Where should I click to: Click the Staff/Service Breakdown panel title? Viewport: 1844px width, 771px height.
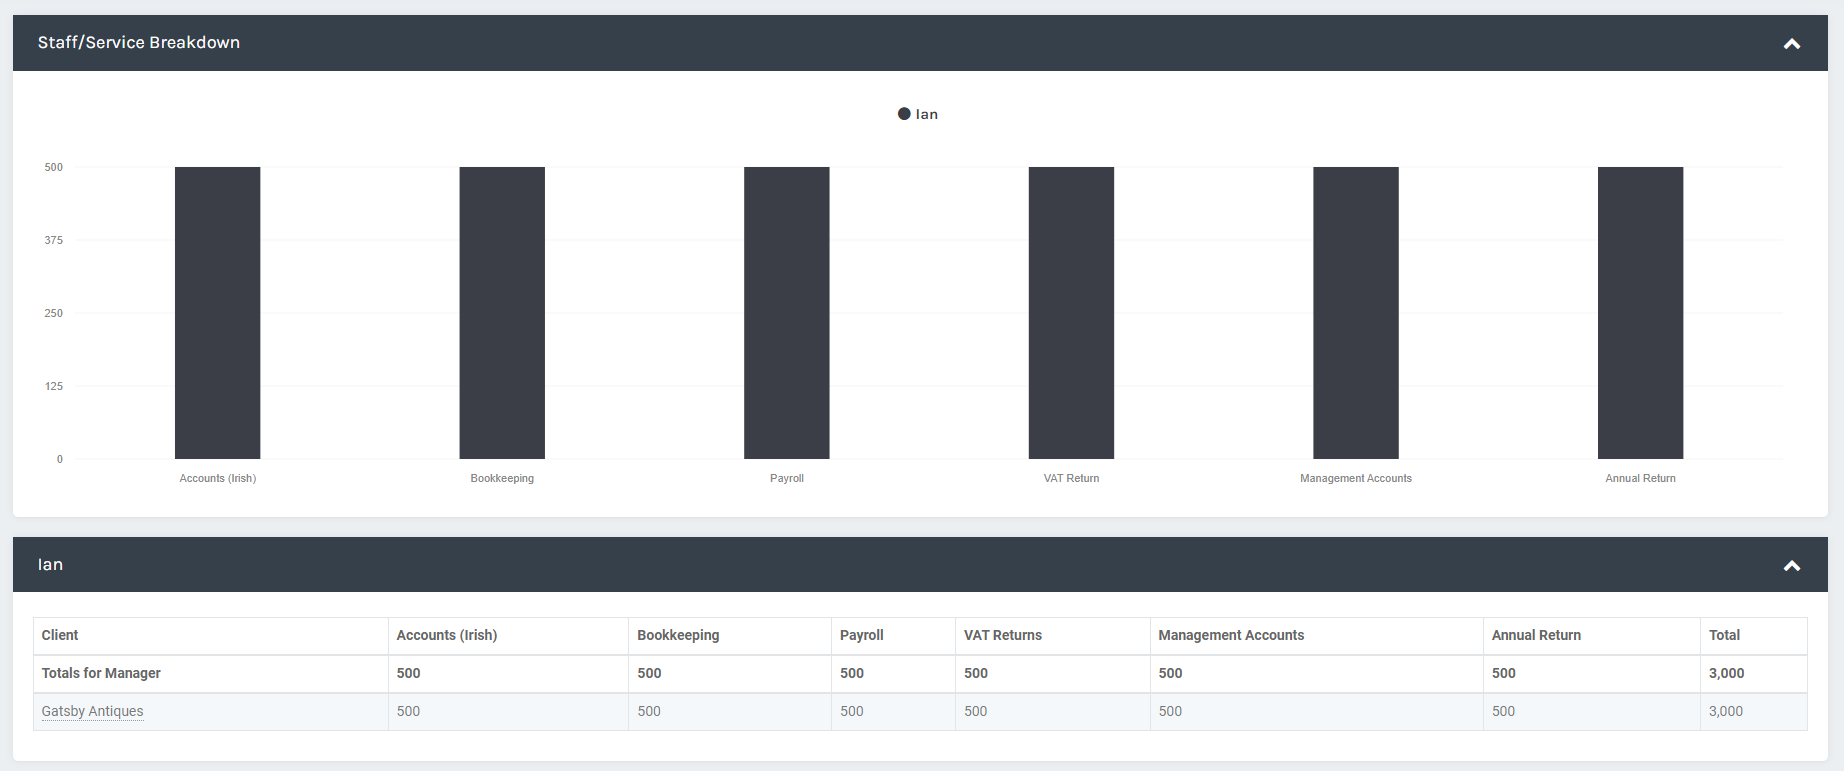pyautogui.click(x=139, y=42)
